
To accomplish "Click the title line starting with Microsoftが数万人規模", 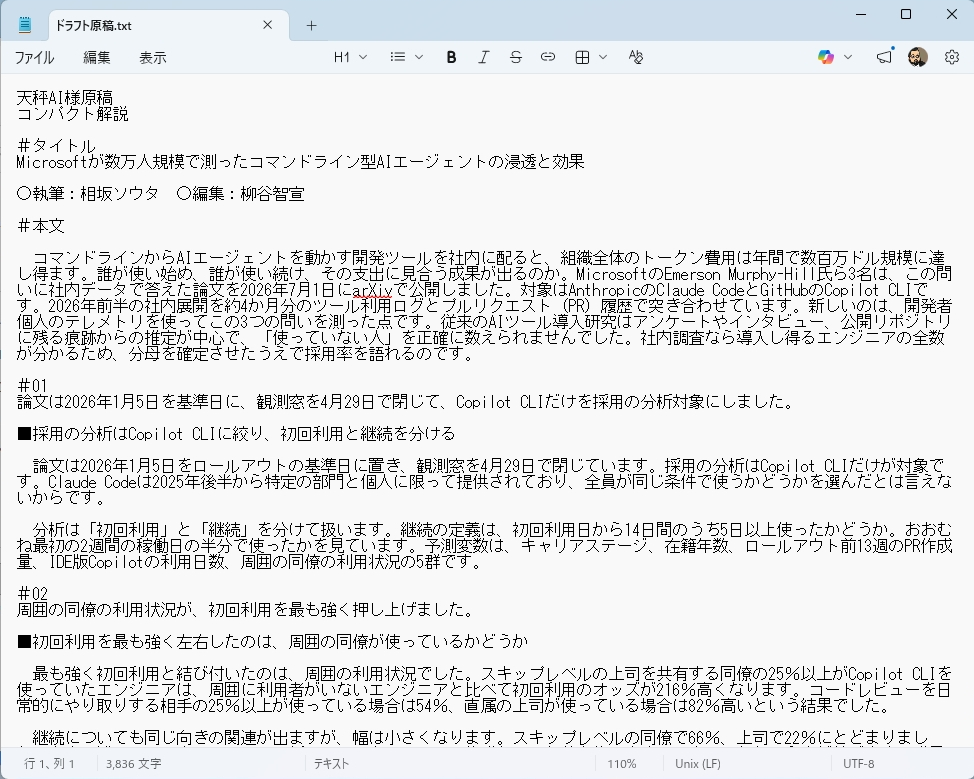I will [301, 162].
